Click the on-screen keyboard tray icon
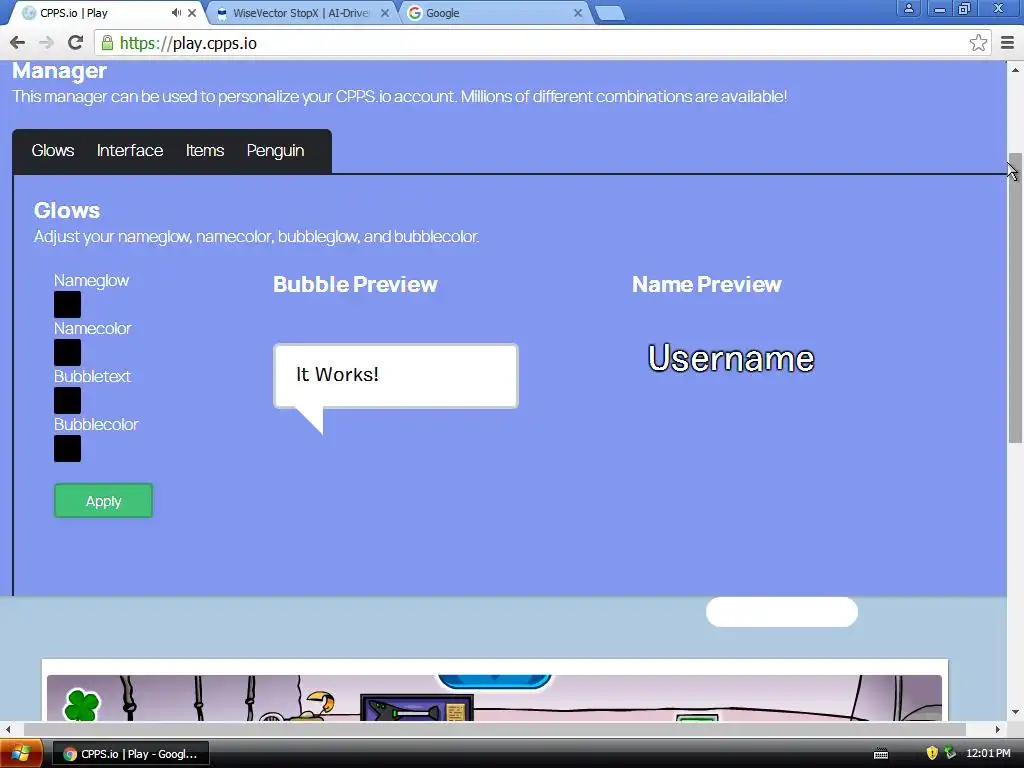Screen dimensions: 1024x768 pyautogui.click(x=881, y=754)
